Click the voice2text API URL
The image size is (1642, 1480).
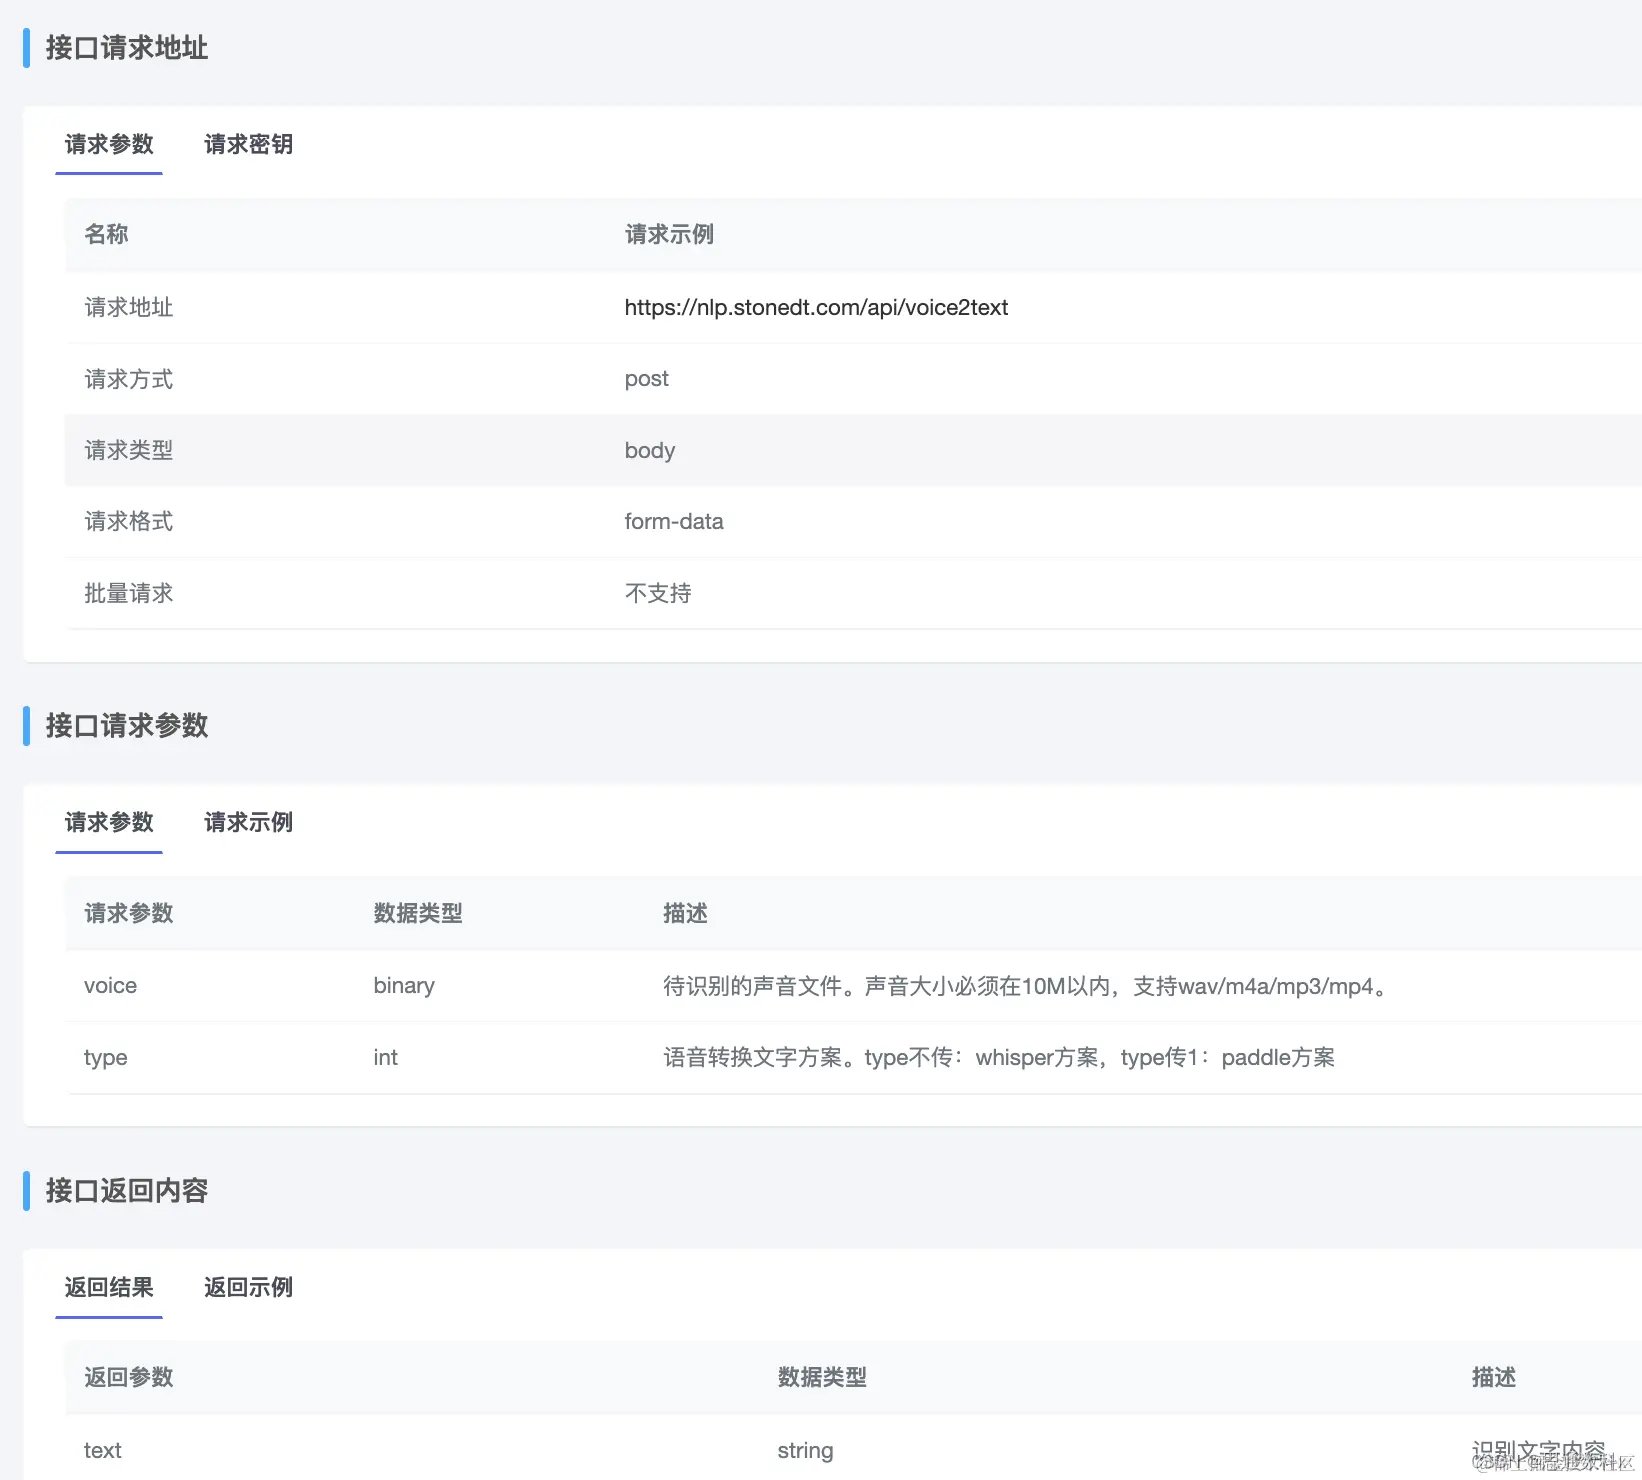(x=816, y=307)
